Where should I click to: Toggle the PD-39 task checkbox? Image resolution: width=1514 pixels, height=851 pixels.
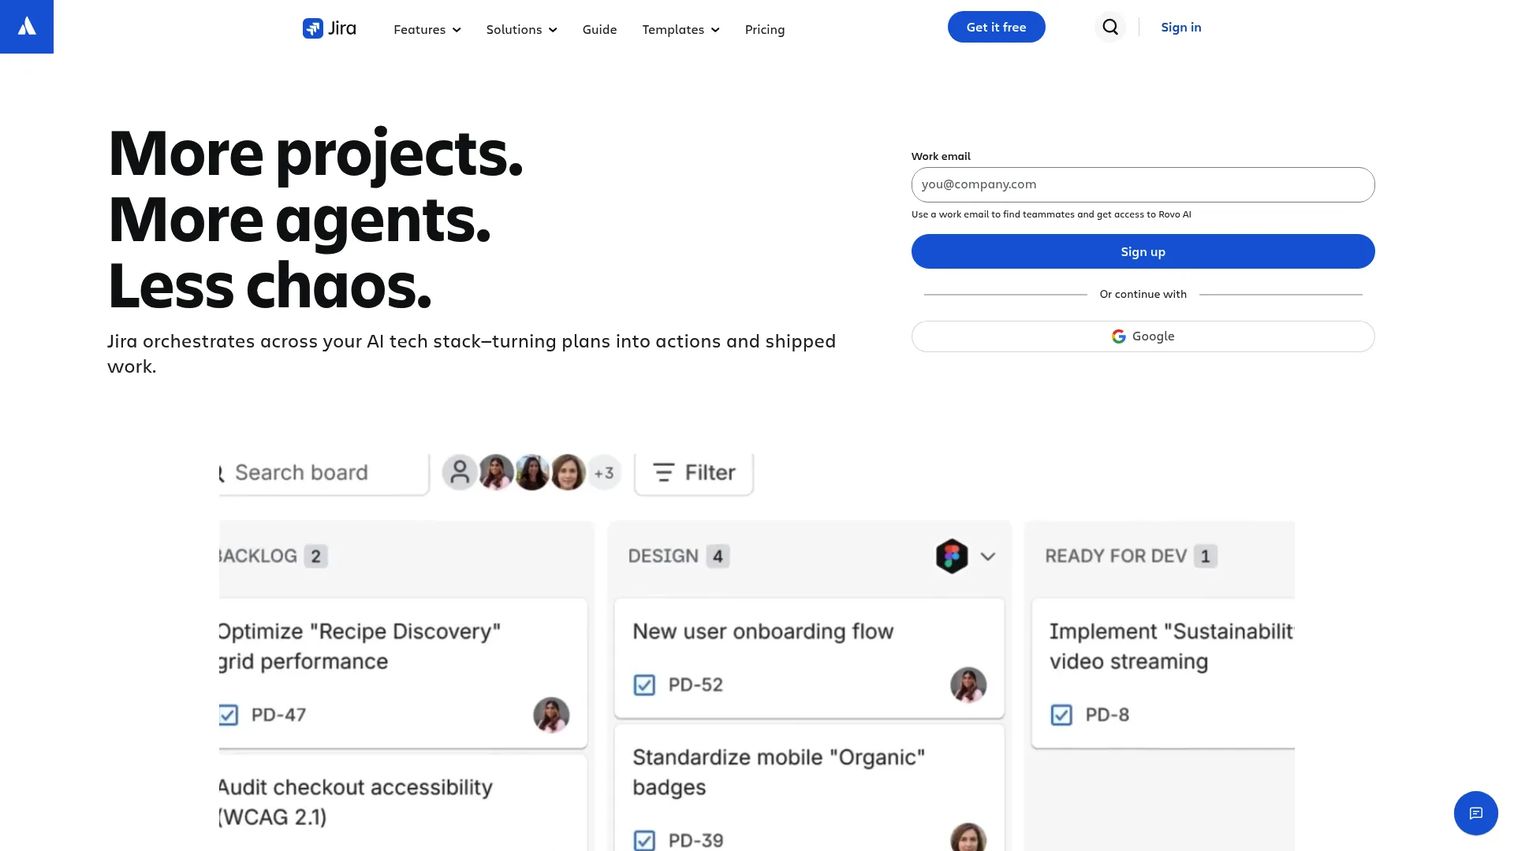click(x=644, y=840)
